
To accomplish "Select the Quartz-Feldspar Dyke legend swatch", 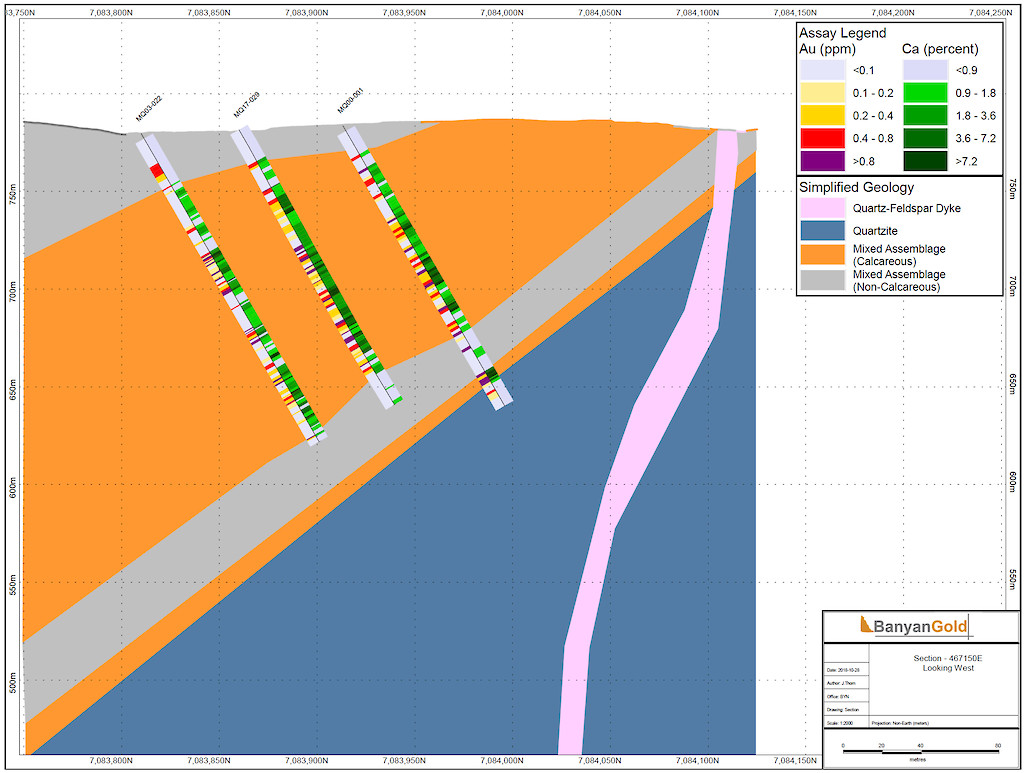I will (825, 208).
